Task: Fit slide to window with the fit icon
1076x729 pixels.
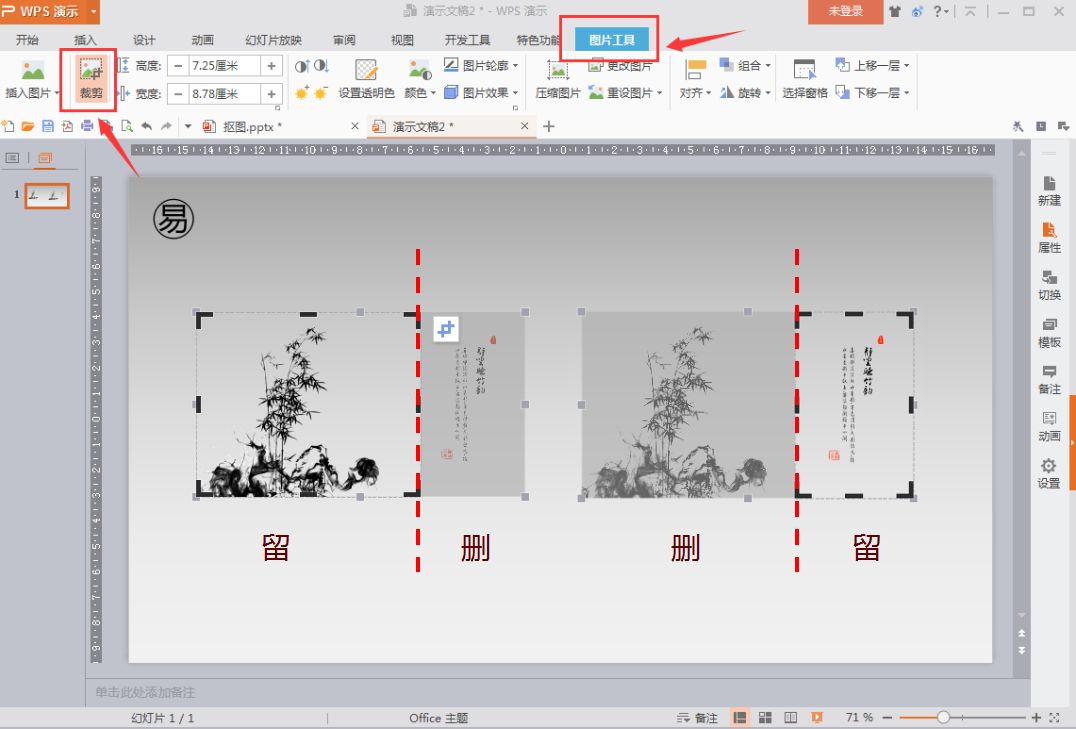Action: [1055, 717]
